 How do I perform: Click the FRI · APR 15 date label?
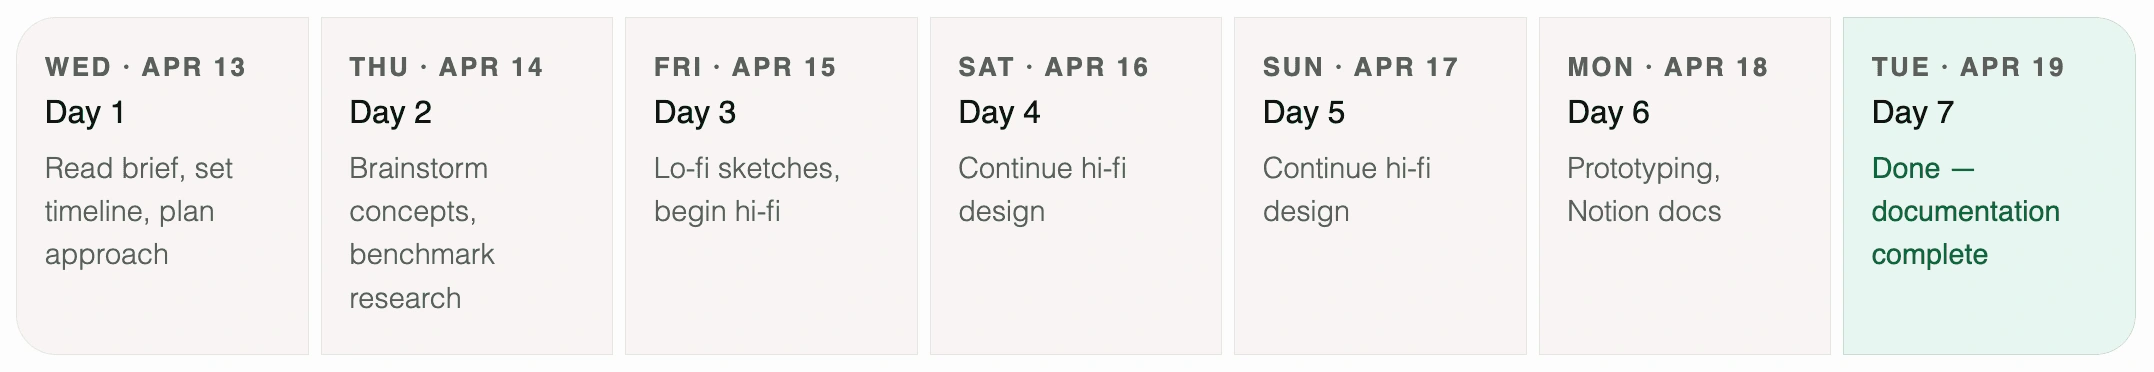[745, 67]
